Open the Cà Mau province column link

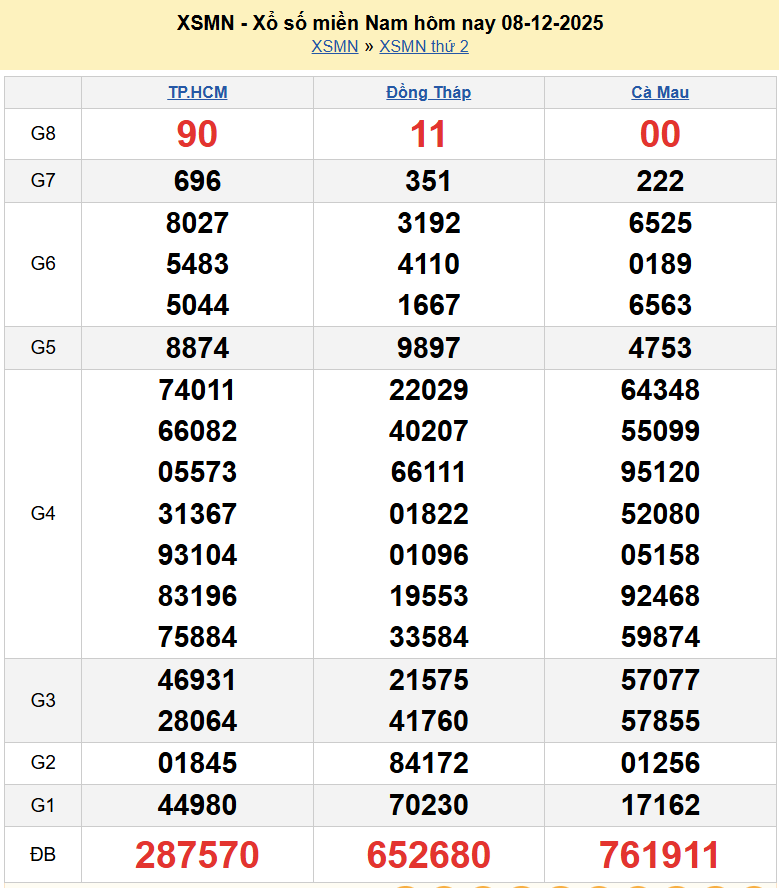click(660, 92)
